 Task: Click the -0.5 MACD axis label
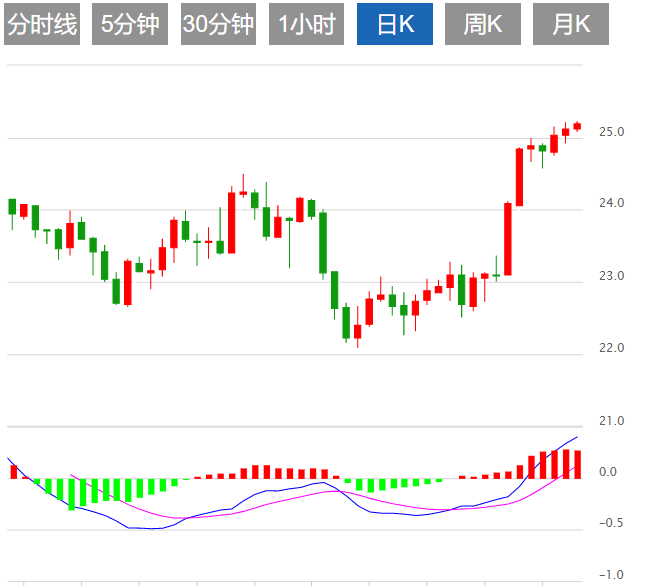(x=609, y=523)
